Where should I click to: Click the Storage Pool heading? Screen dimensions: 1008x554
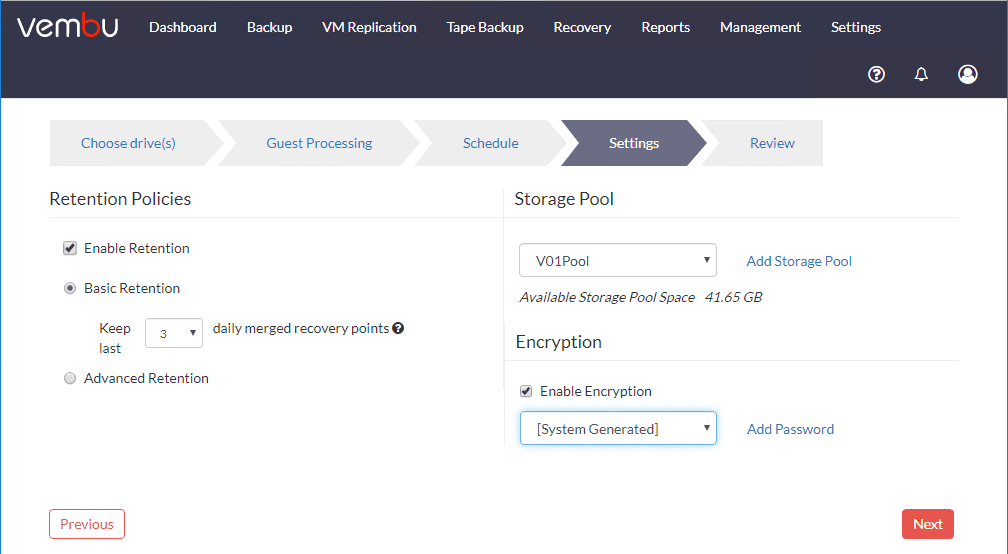[x=564, y=199]
